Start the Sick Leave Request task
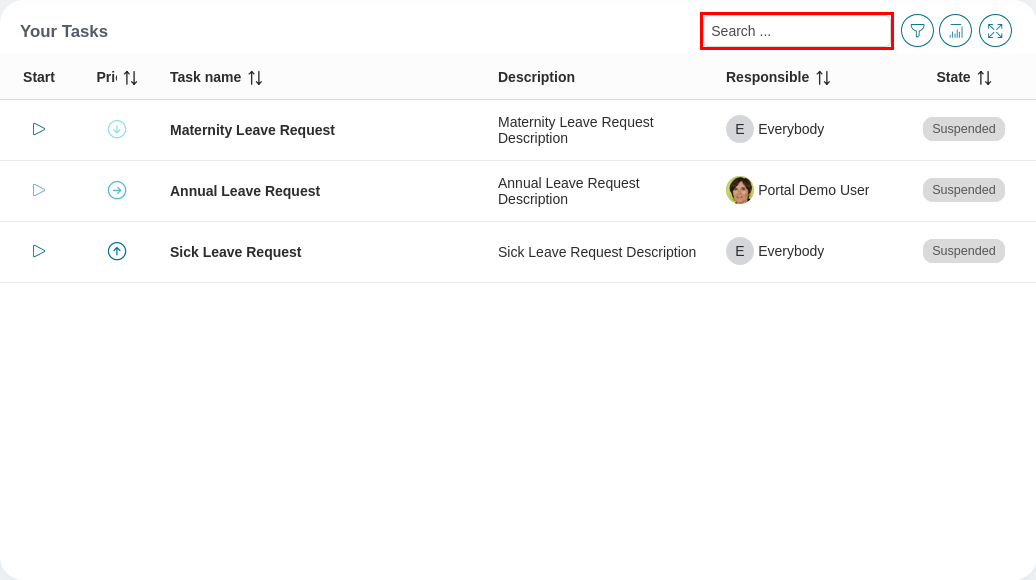Viewport: 1036px width, 580px height. pos(39,251)
